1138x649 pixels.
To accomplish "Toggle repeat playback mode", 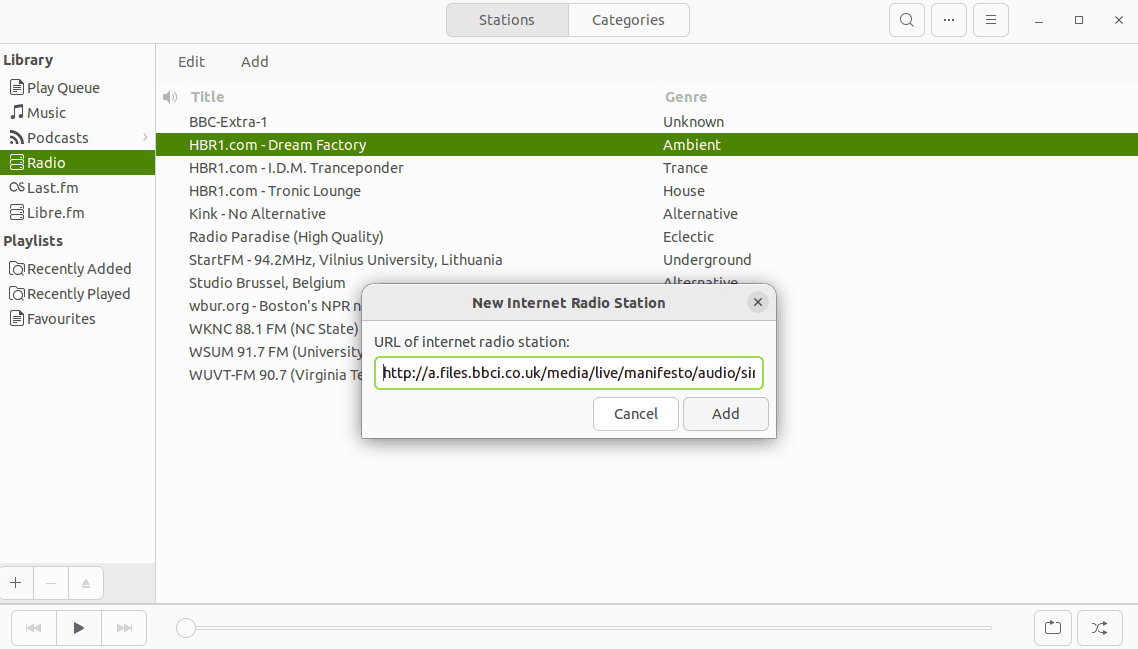I will point(1052,627).
